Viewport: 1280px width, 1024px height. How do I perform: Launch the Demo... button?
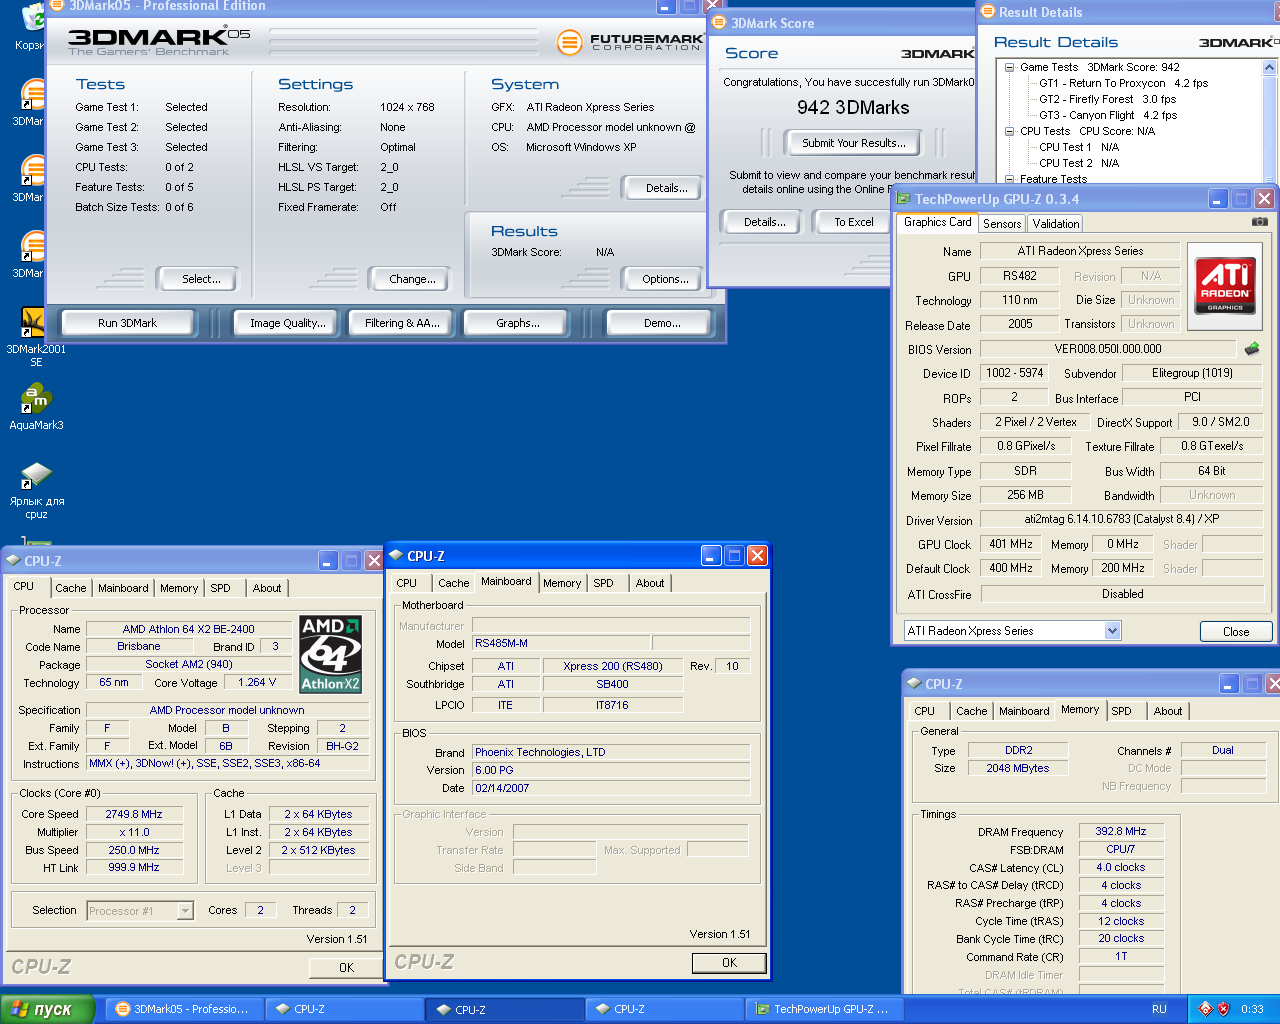(x=662, y=323)
